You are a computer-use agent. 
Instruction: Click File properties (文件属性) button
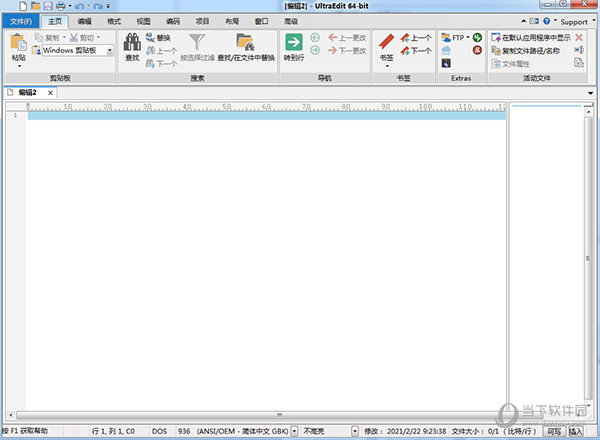(510, 64)
